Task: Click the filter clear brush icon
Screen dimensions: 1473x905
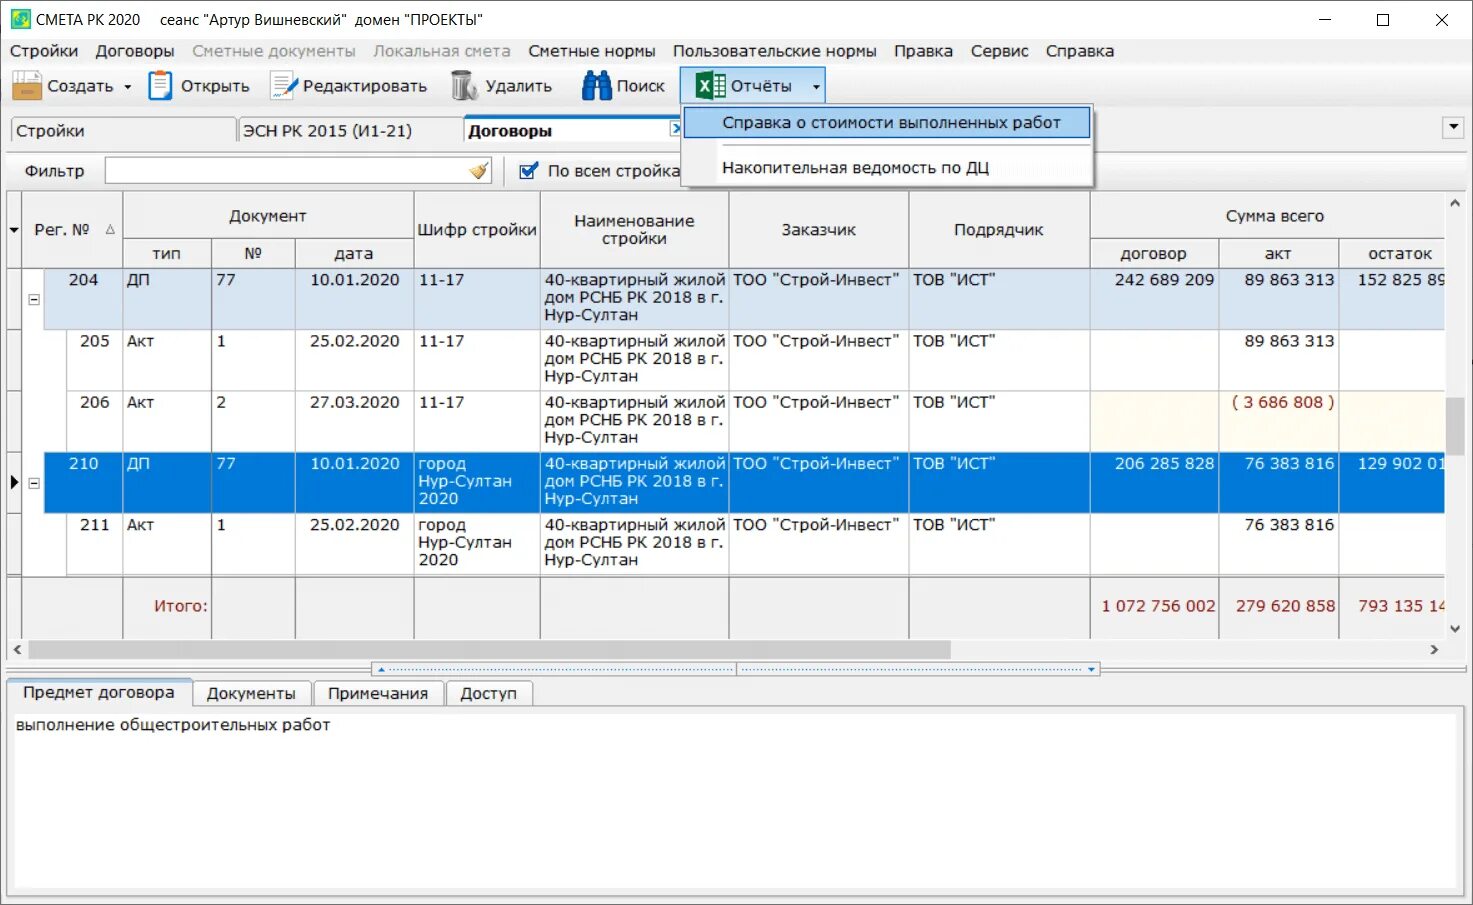Action: click(479, 171)
